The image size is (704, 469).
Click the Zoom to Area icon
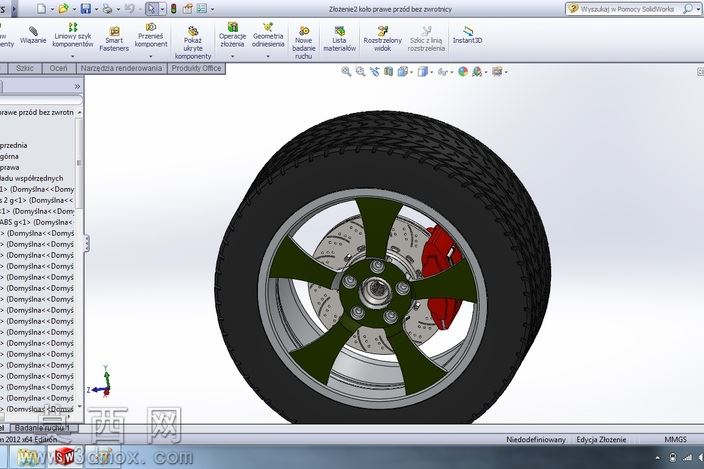[x=360, y=71]
